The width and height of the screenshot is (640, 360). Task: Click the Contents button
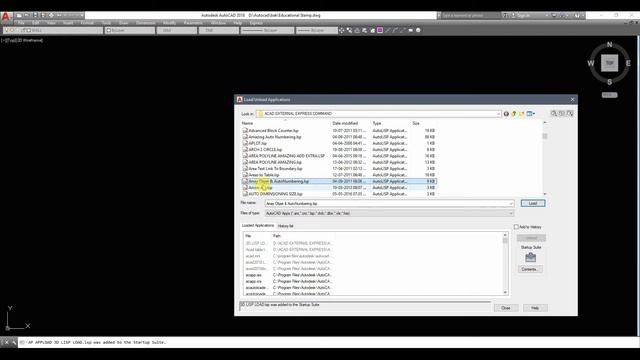tap(530, 269)
